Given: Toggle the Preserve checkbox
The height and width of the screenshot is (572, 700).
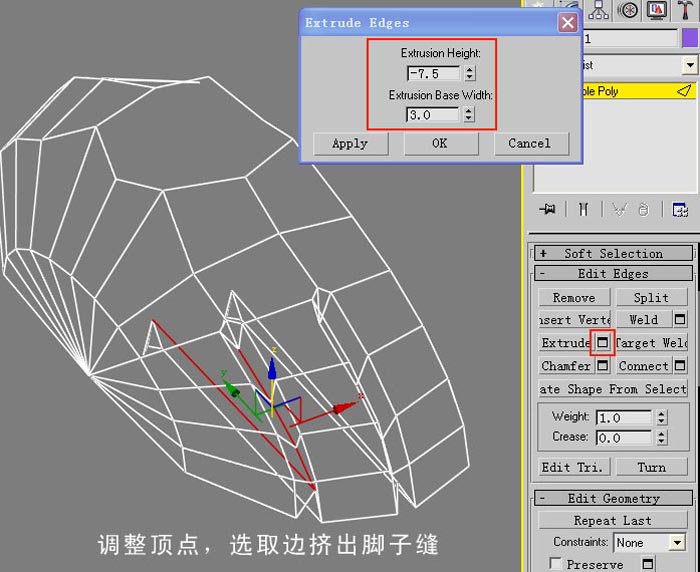Looking at the screenshot, I should coord(556,563).
